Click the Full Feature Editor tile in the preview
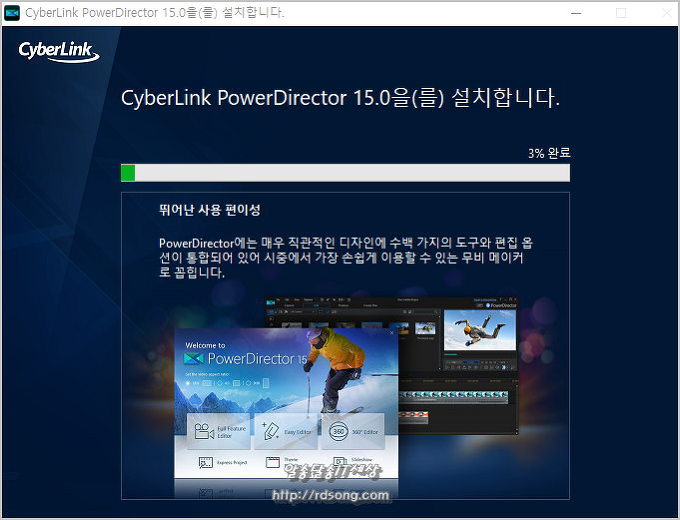Viewport: 680px width, 520px height. (x=219, y=431)
